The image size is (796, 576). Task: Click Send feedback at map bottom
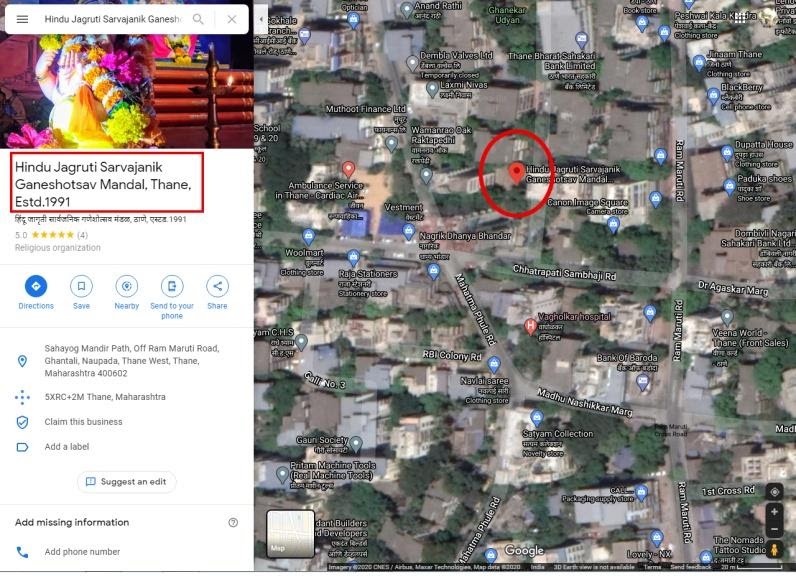[690, 567]
